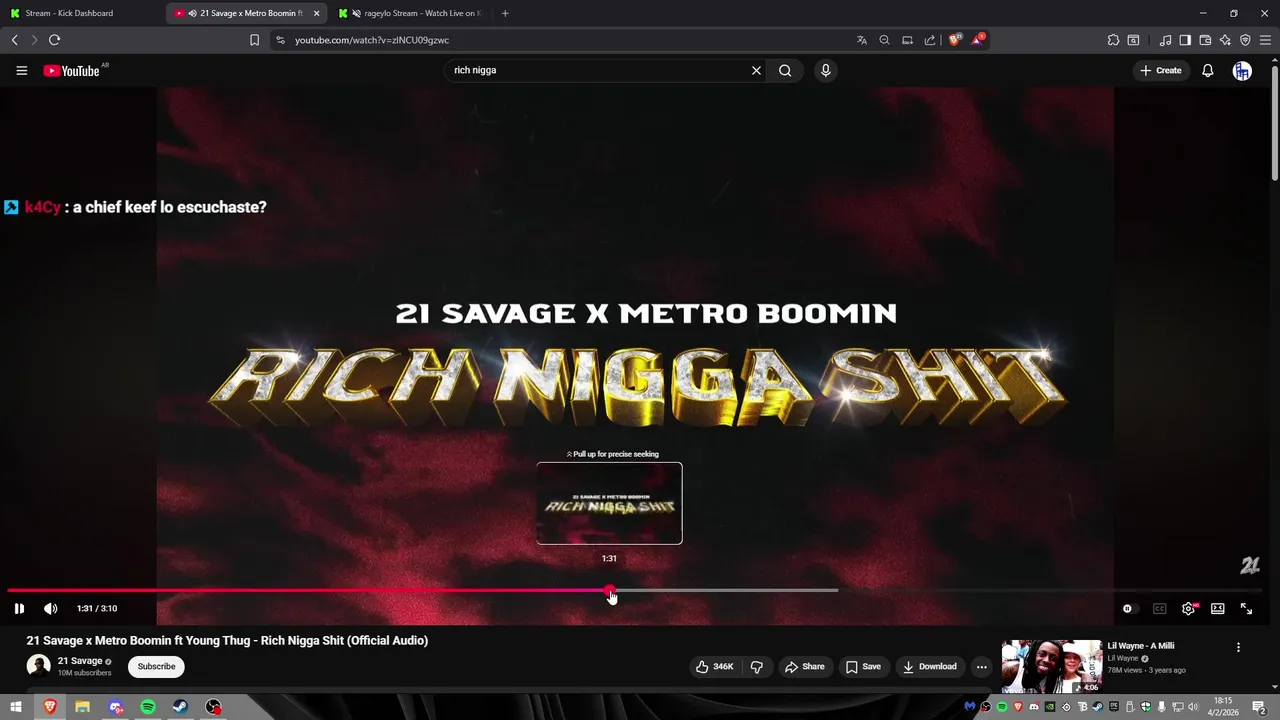Save the video to a playlist
1280x720 pixels.
863,667
